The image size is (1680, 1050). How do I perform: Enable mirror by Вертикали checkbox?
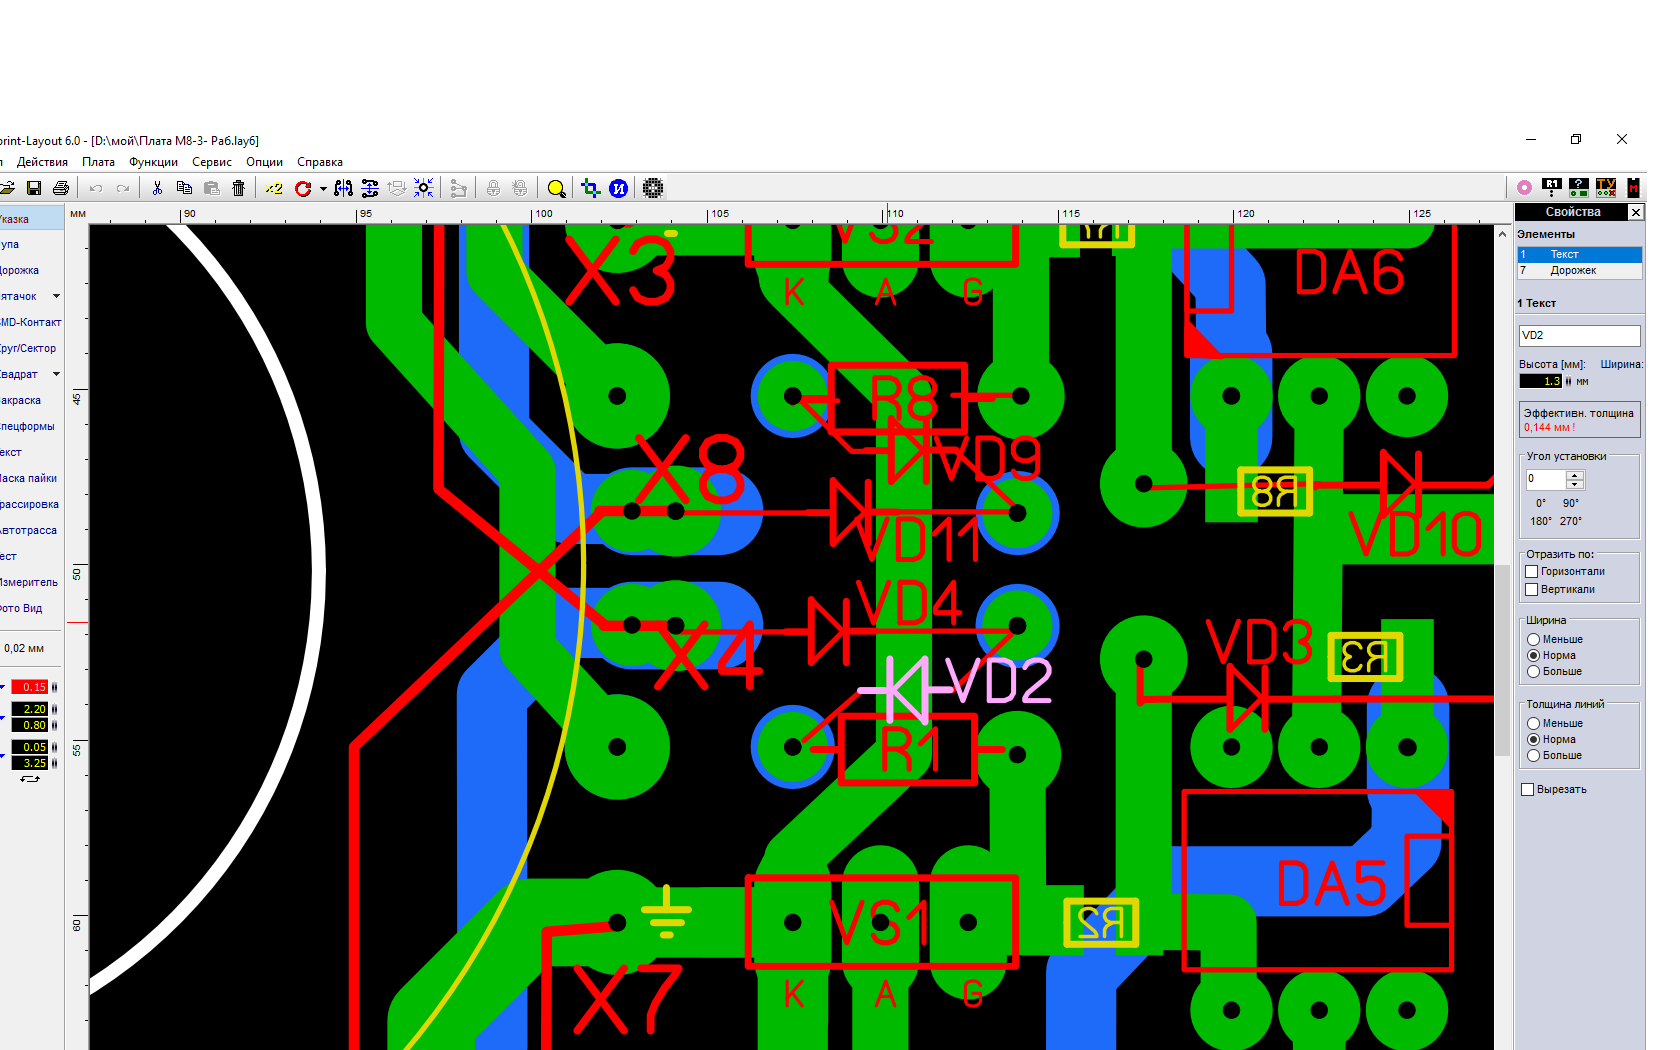click(x=1531, y=589)
